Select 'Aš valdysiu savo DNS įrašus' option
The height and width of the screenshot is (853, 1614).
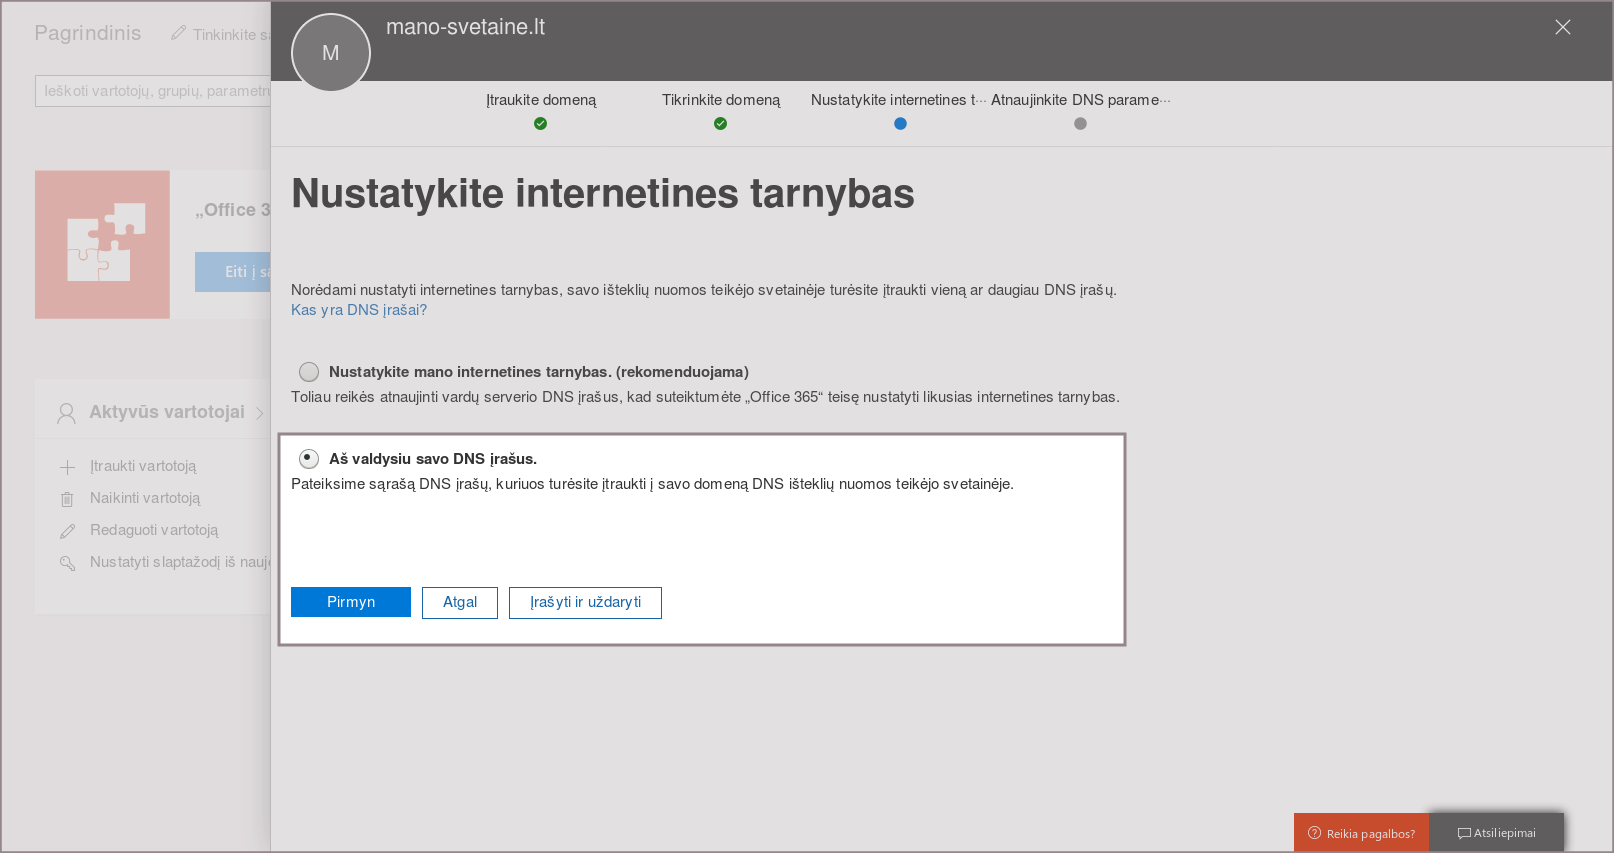309,459
